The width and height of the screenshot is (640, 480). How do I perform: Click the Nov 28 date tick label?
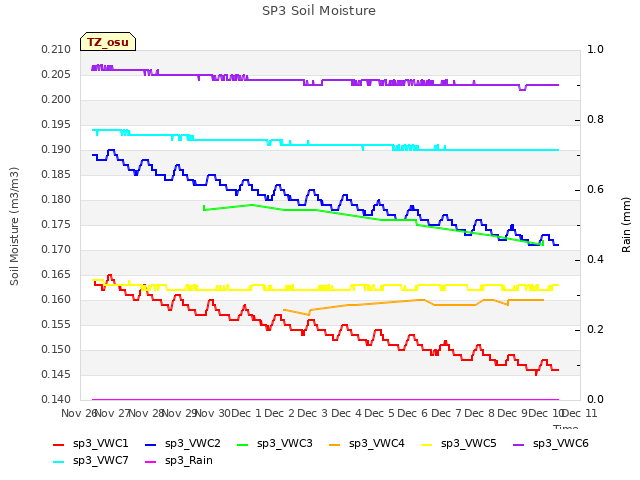147,413
